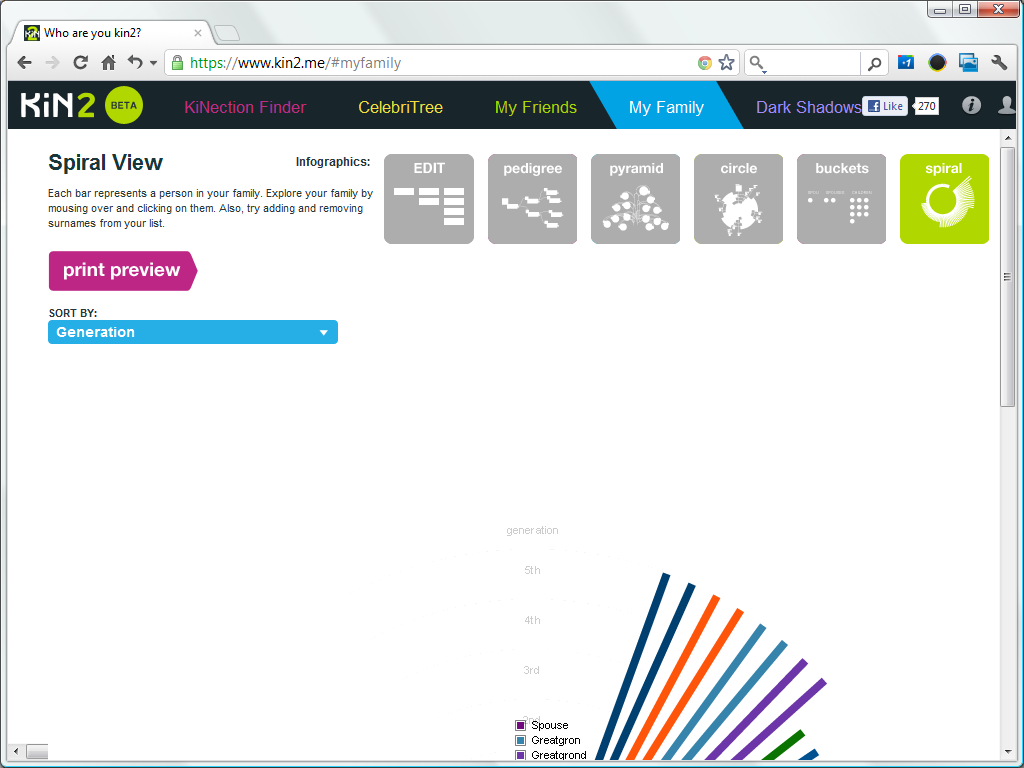This screenshot has width=1024, height=768.
Task: Bookmark page with the star icon
Action: click(727, 63)
